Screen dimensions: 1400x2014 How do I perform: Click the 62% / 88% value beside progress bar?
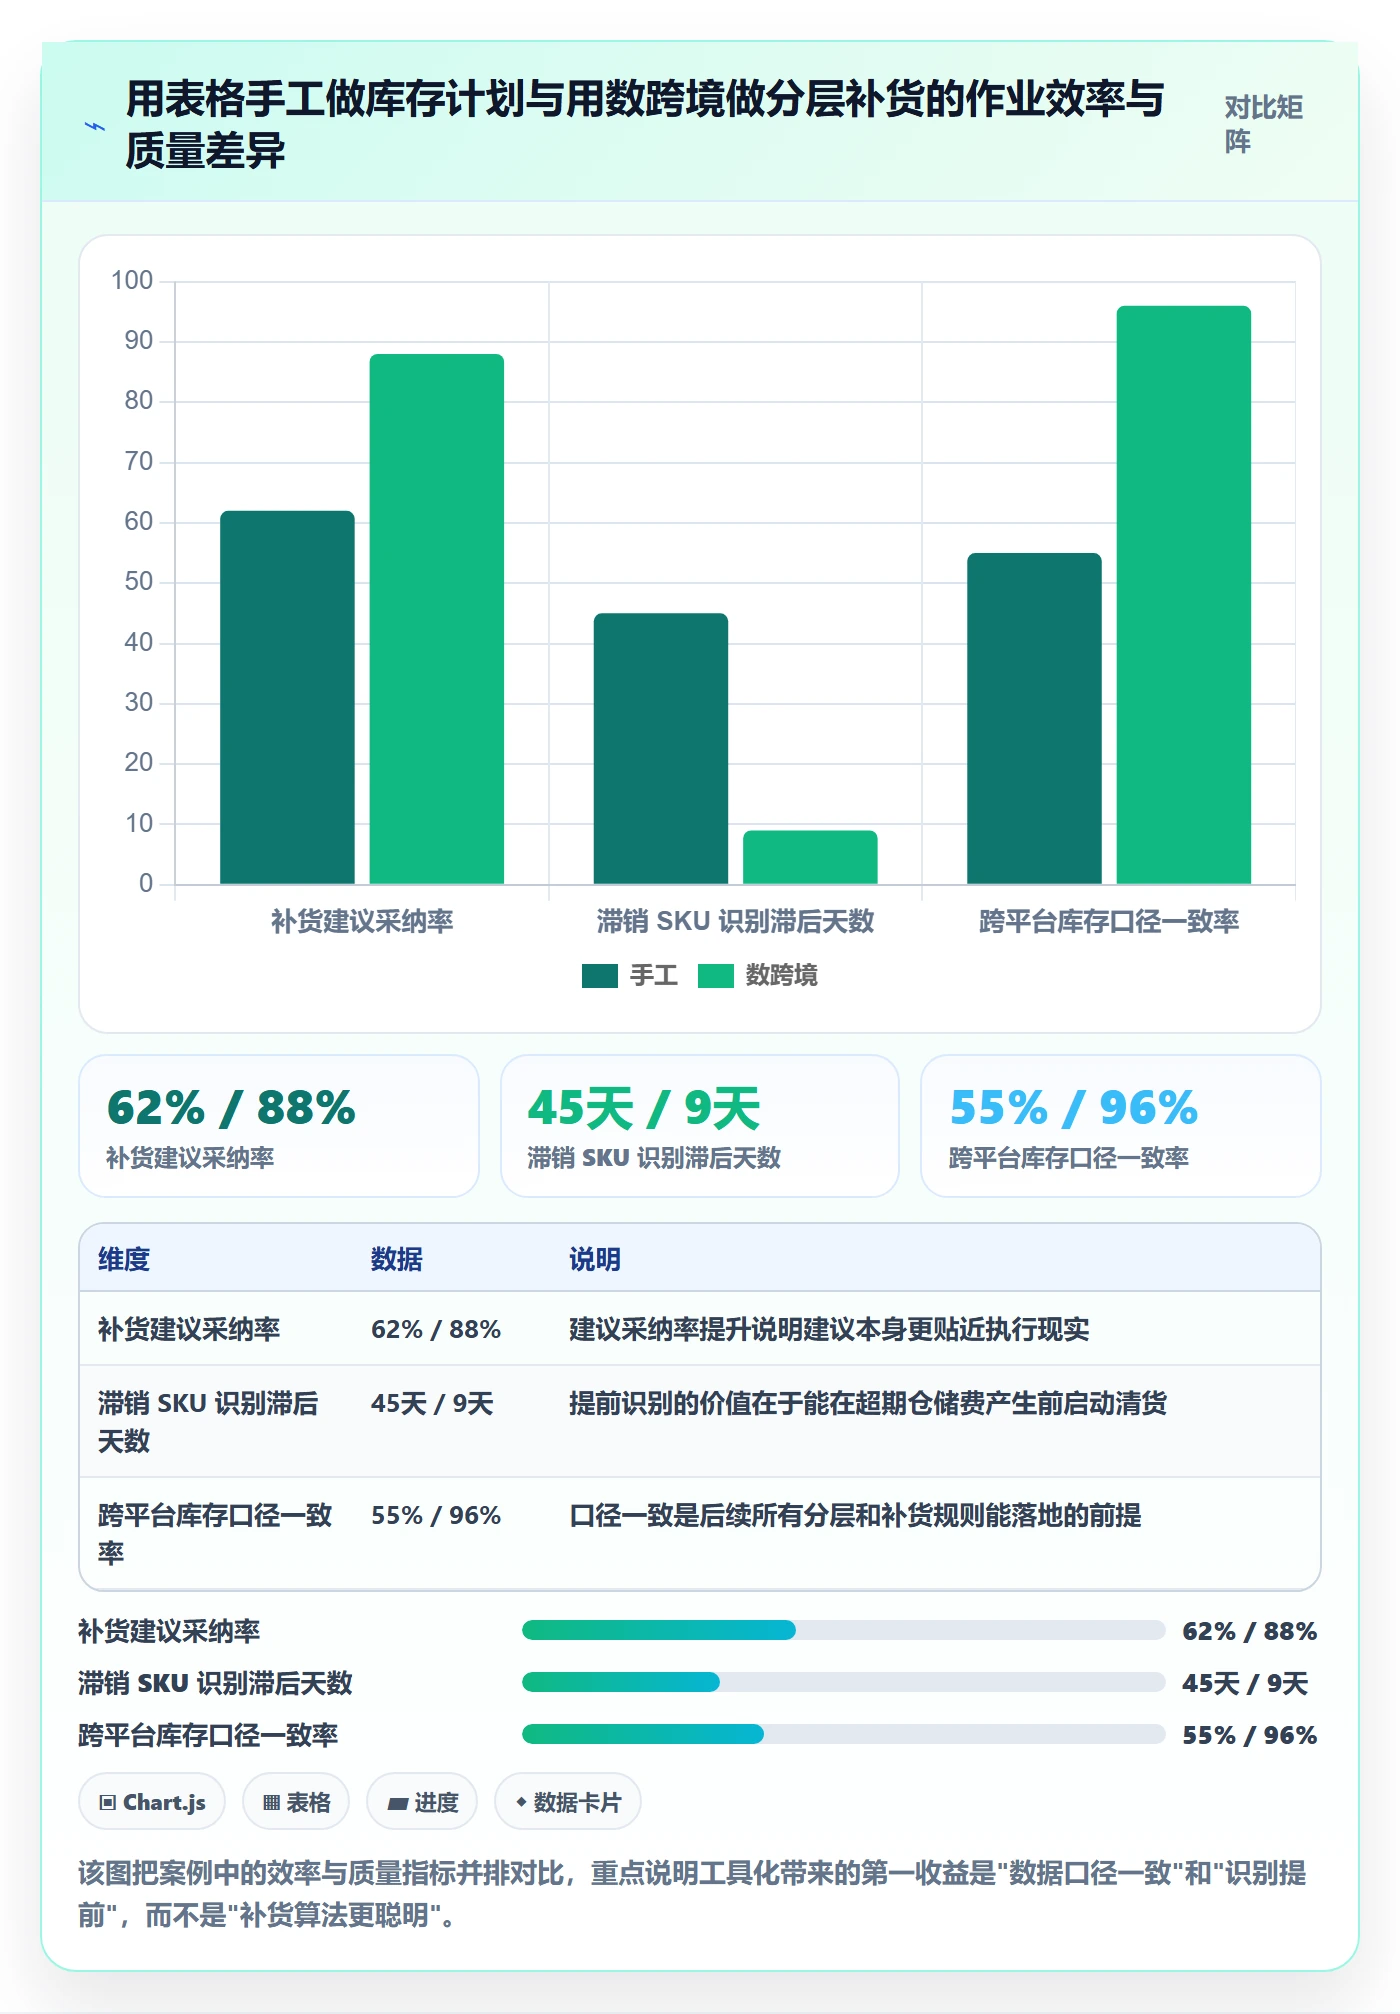point(1249,1631)
